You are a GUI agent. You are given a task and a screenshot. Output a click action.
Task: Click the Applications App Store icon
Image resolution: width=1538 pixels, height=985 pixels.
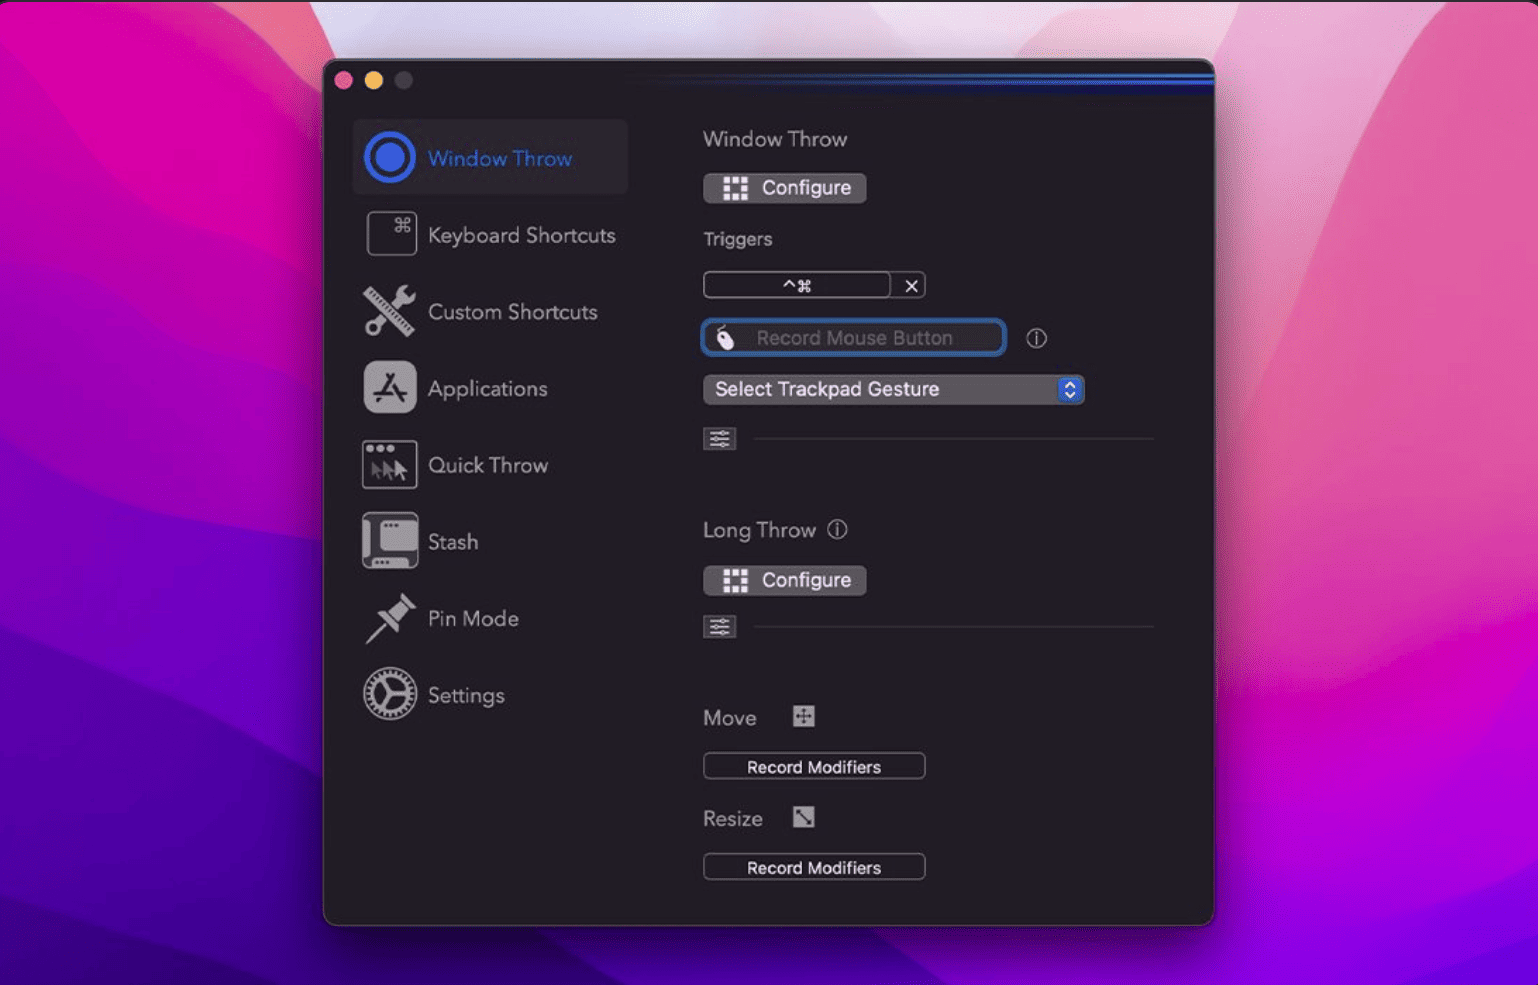click(390, 388)
